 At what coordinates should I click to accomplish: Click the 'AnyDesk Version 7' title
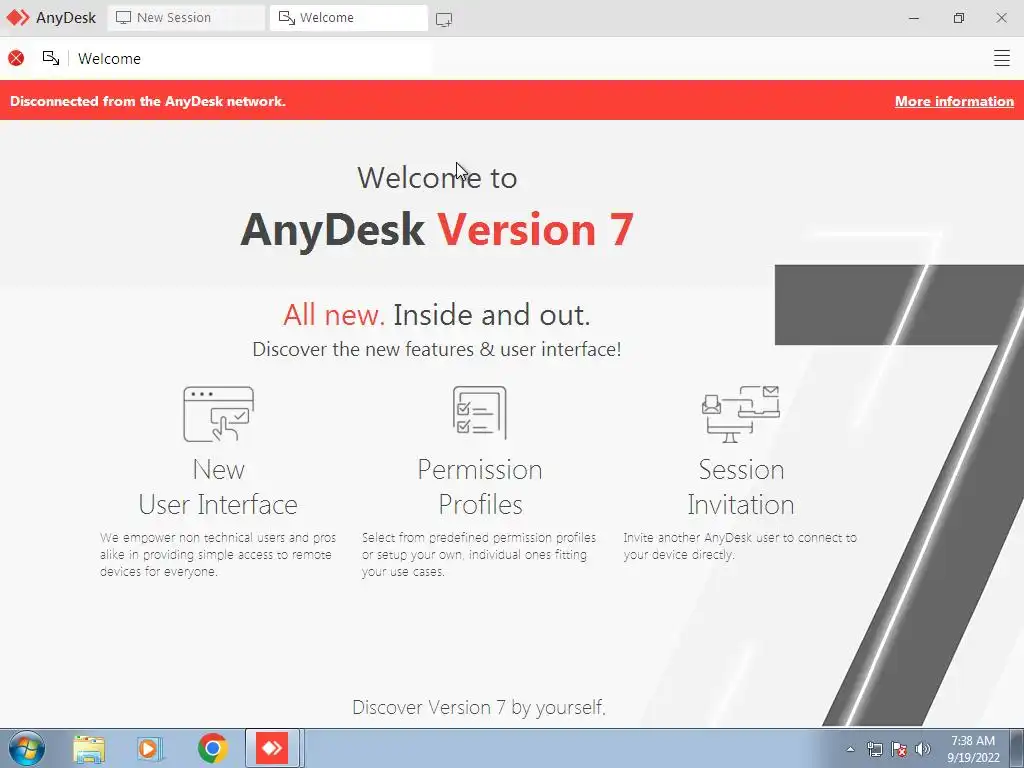(x=437, y=230)
